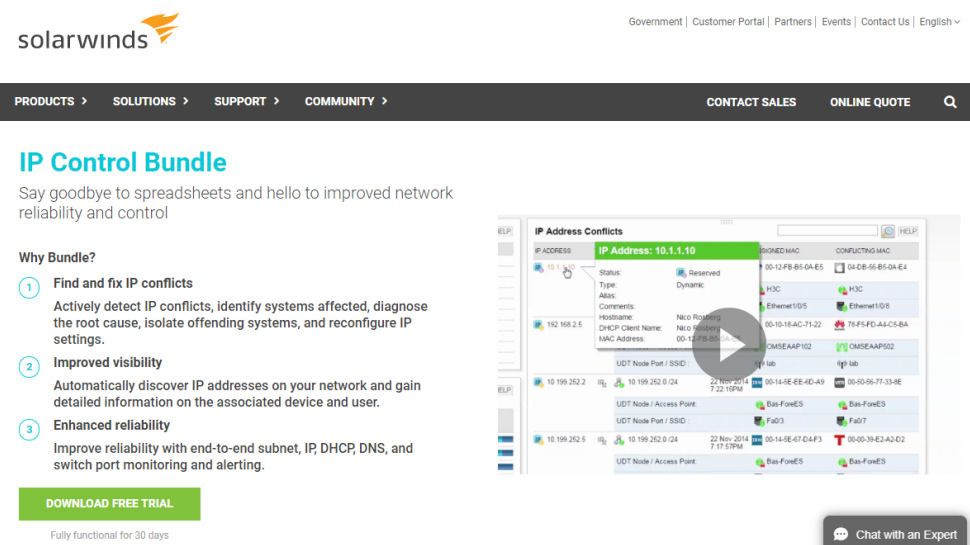This screenshot has width=970, height=545.
Task: Expand the Support menu
Action: (x=247, y=101)
